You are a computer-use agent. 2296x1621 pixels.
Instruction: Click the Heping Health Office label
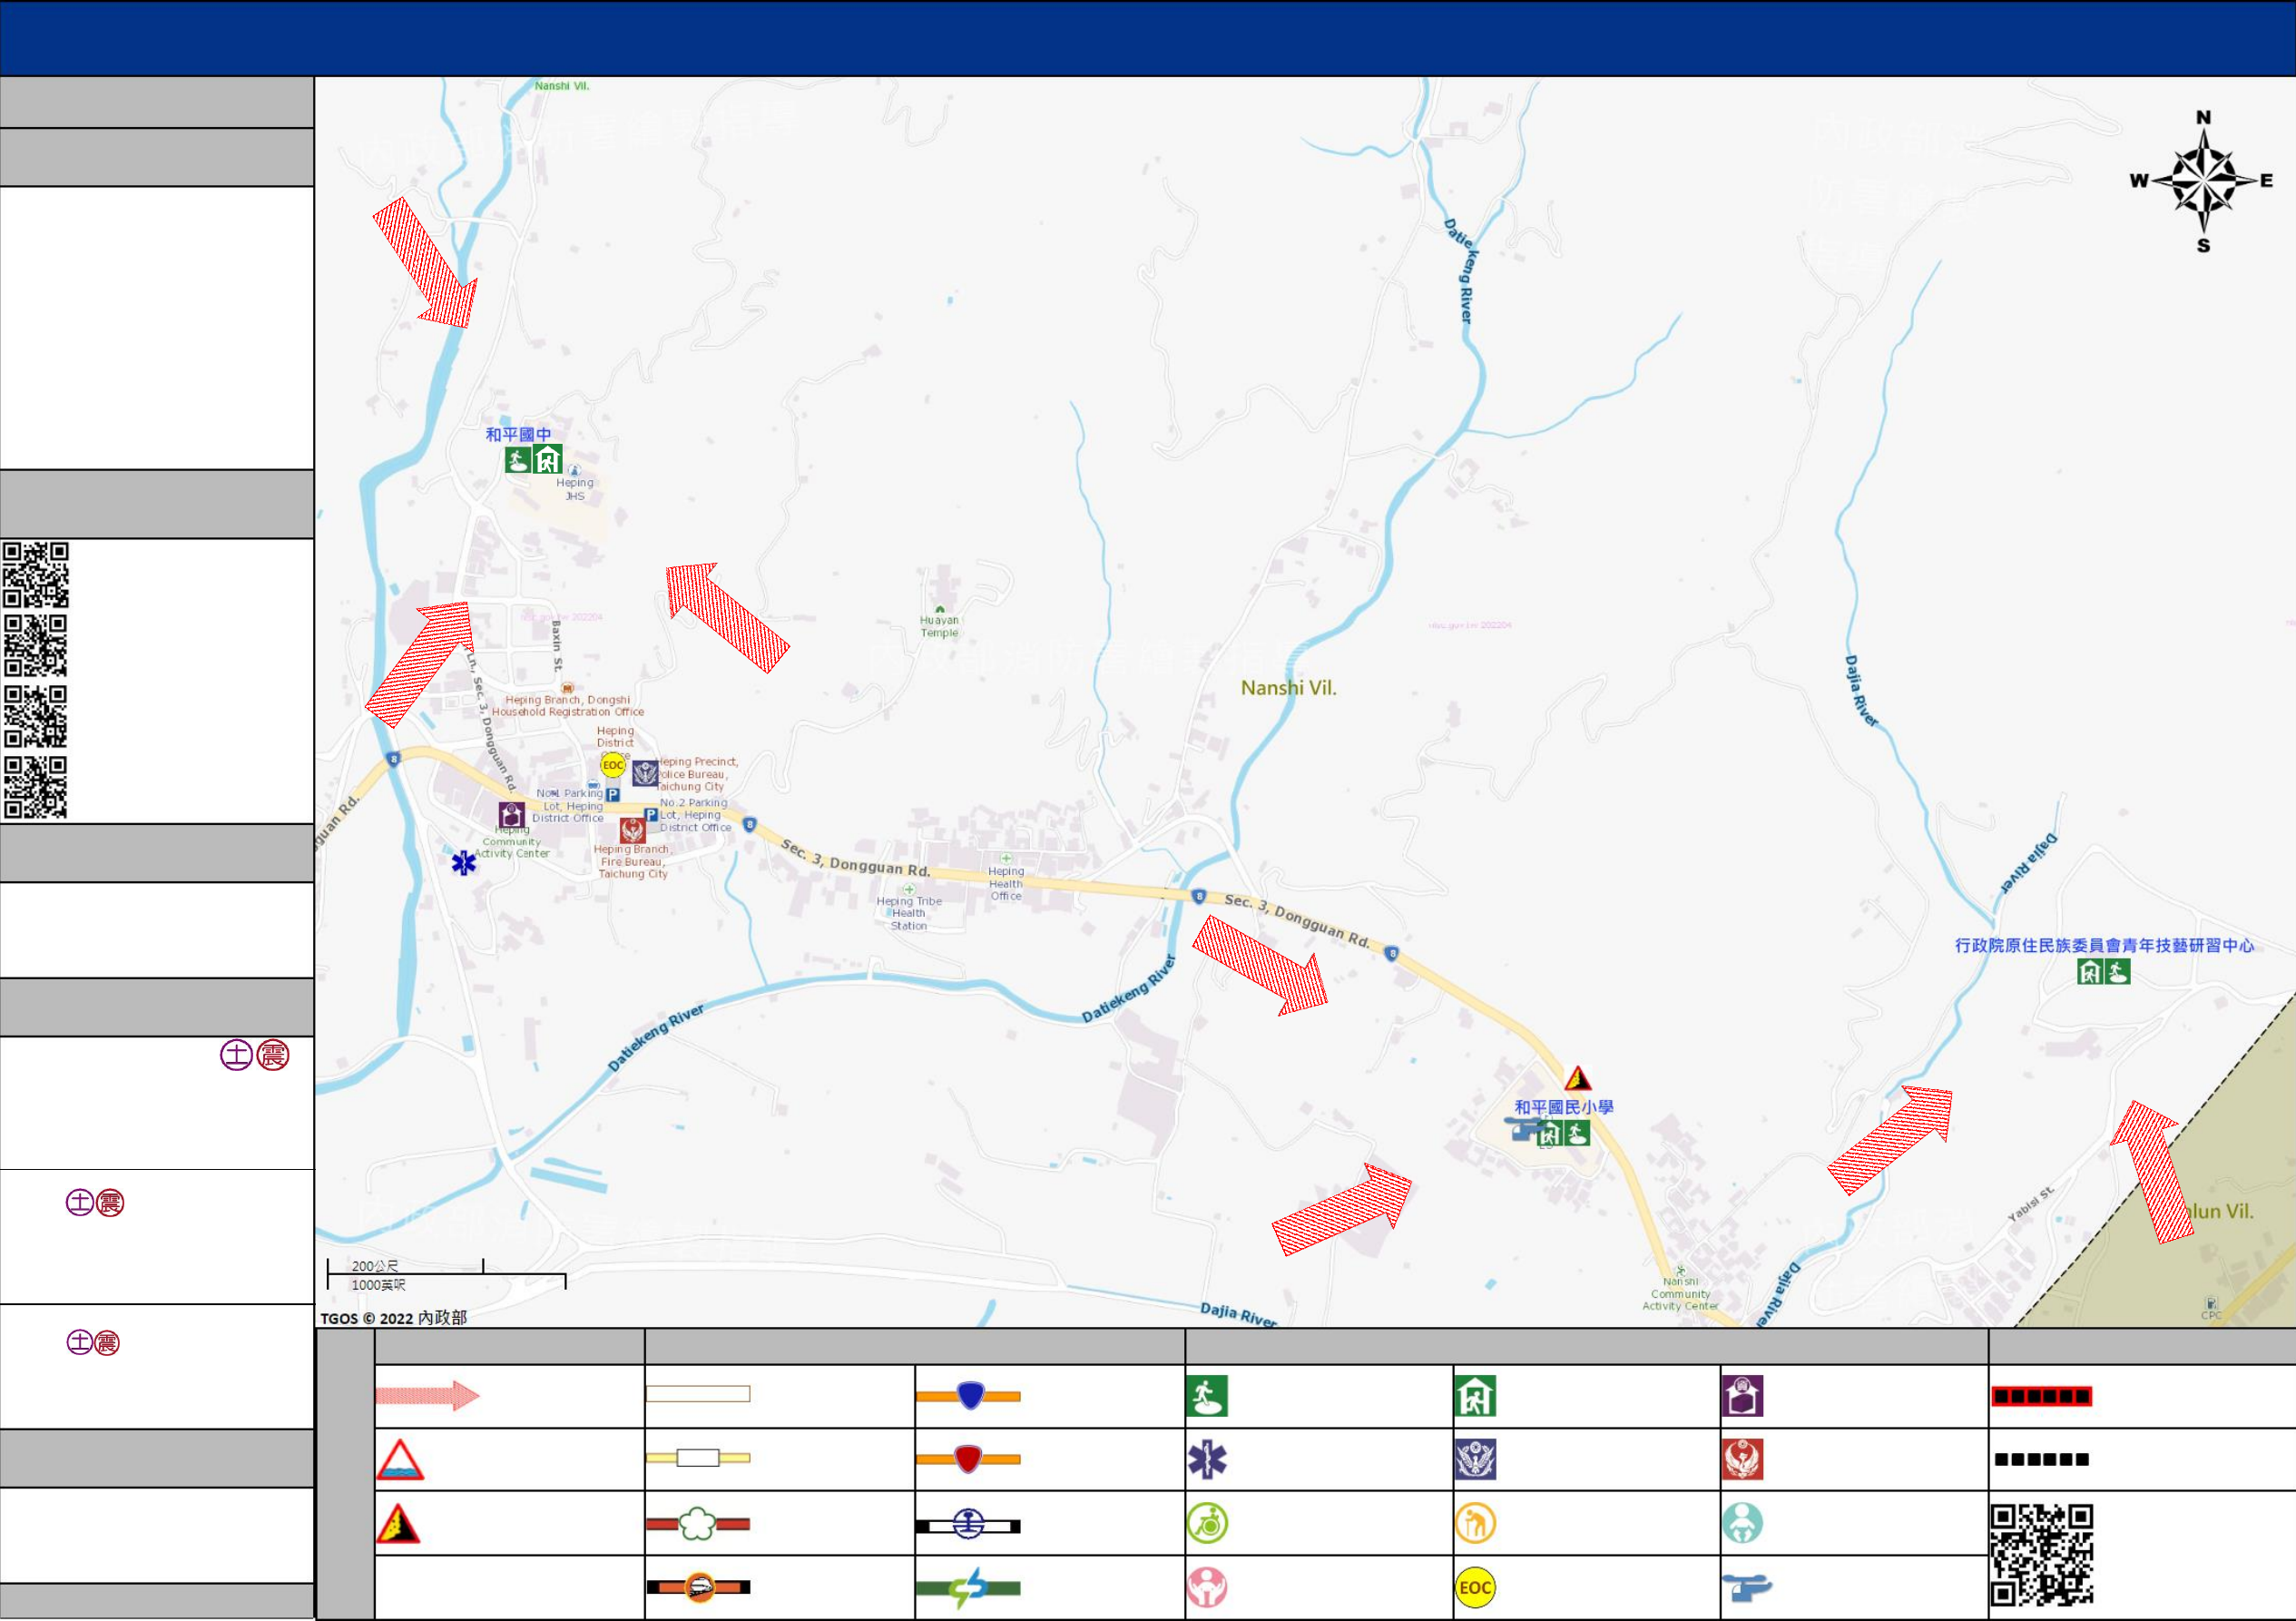click(x=1006, y=883)
